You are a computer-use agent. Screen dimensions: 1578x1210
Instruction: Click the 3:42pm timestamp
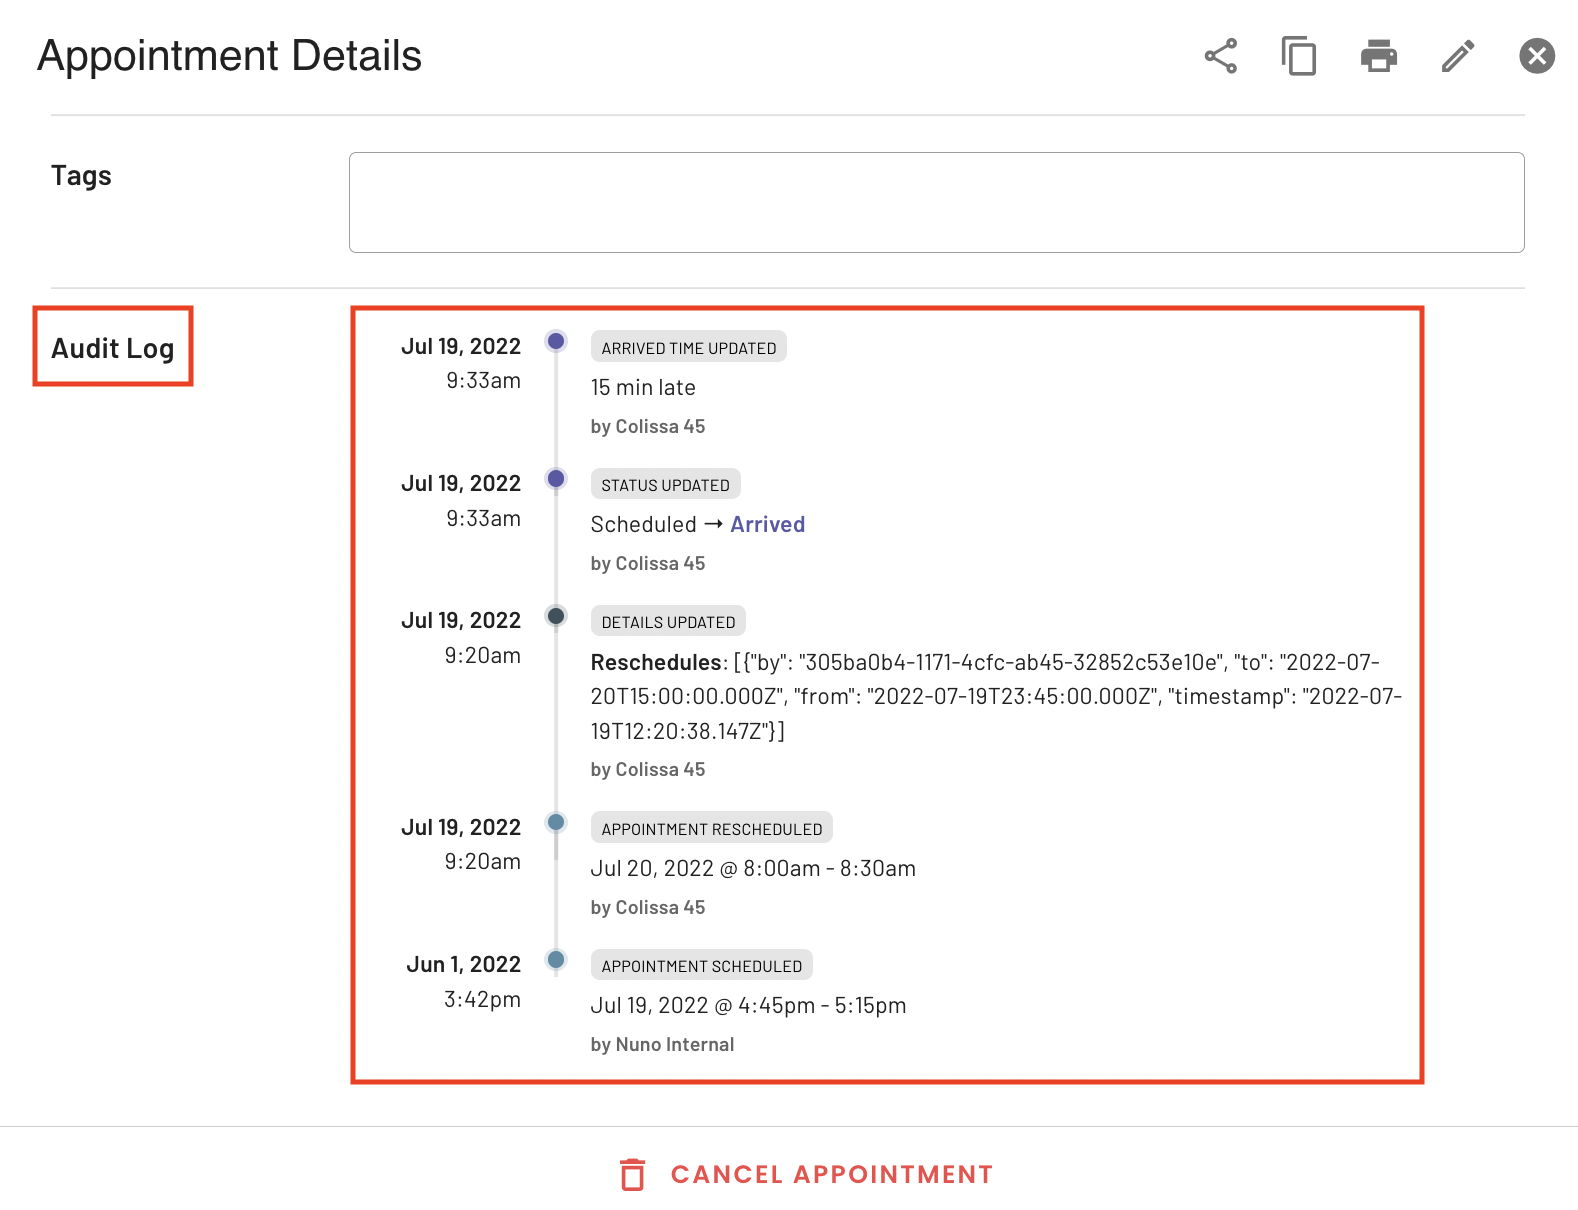point(482,999)
